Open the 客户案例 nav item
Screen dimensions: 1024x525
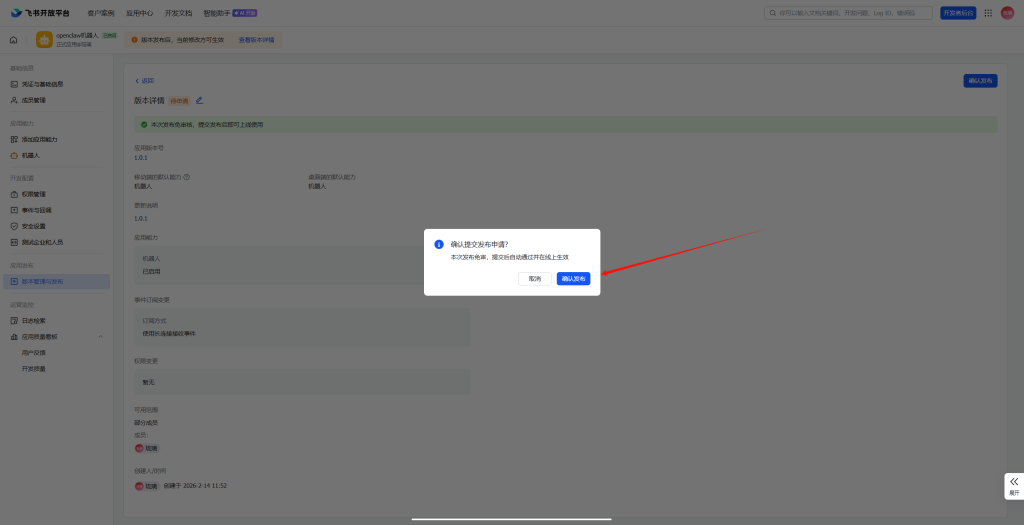coord(101,13)
